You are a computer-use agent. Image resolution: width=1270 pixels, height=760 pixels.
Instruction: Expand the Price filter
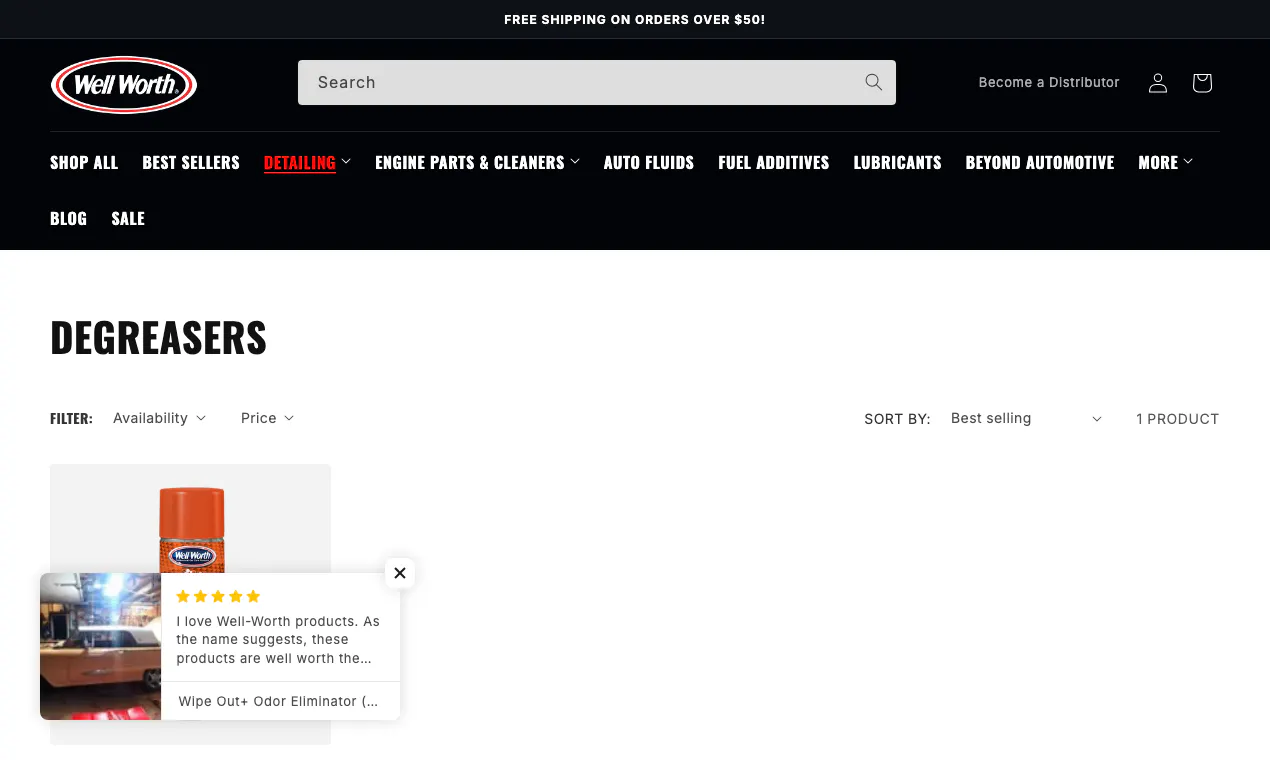[x=267, y=418]
